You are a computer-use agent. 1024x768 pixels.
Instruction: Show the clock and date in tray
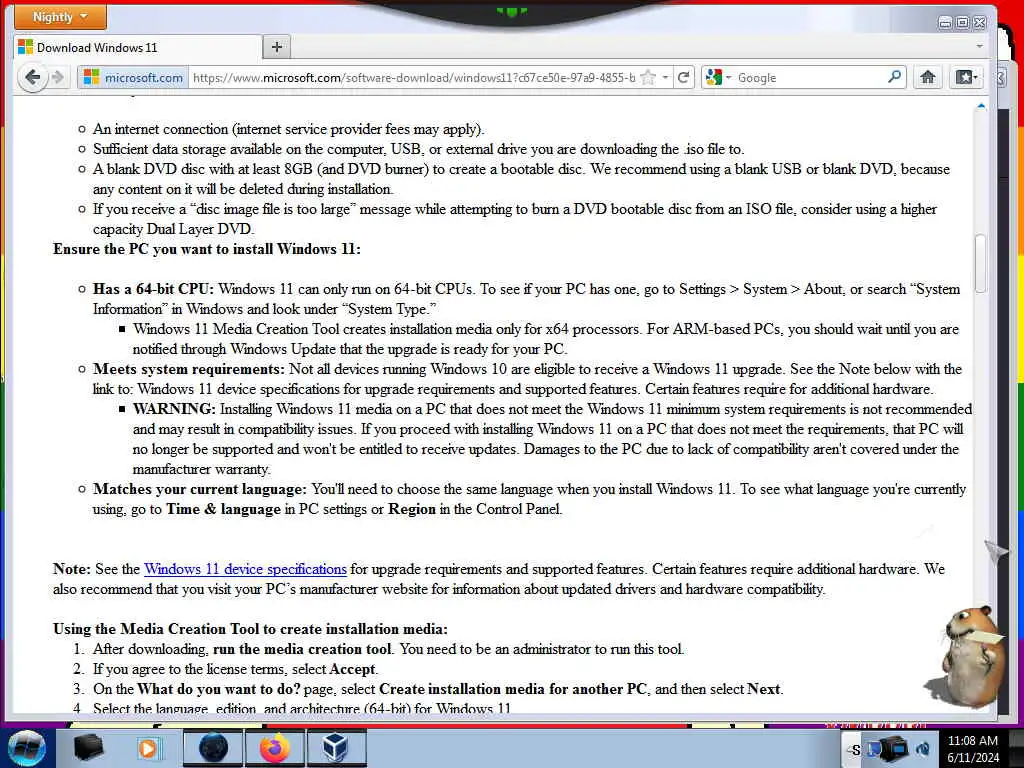[x=972, y=749]
